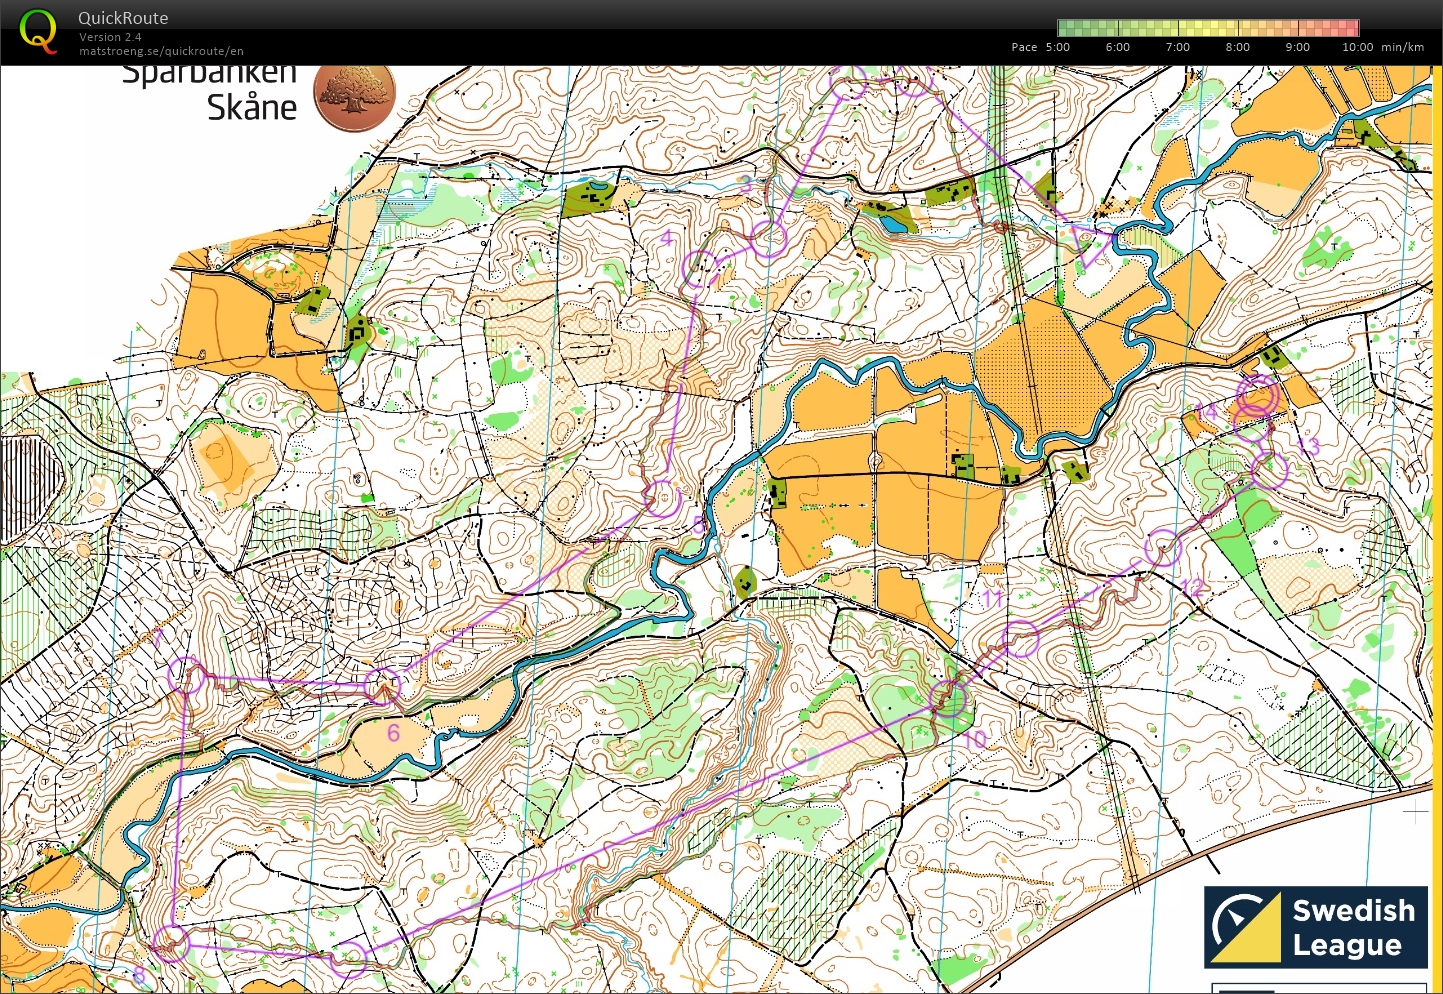The height and width of the screenshot is (994, 1443).
Task: Click the 5:00 pace label
Action: [x=1058, y=47]
